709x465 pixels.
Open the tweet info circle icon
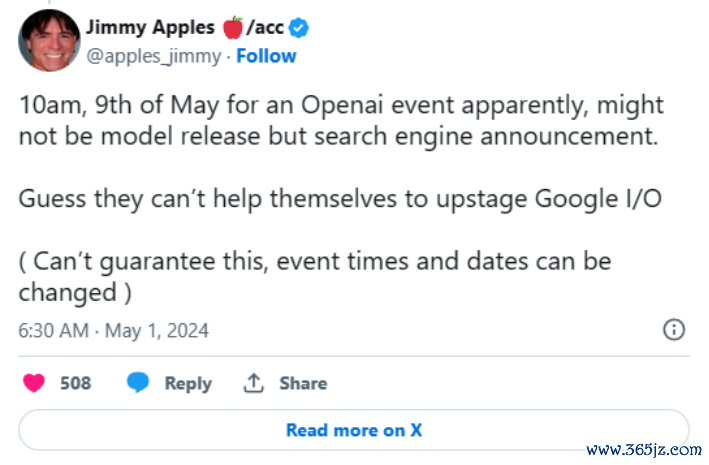point(674,330)
